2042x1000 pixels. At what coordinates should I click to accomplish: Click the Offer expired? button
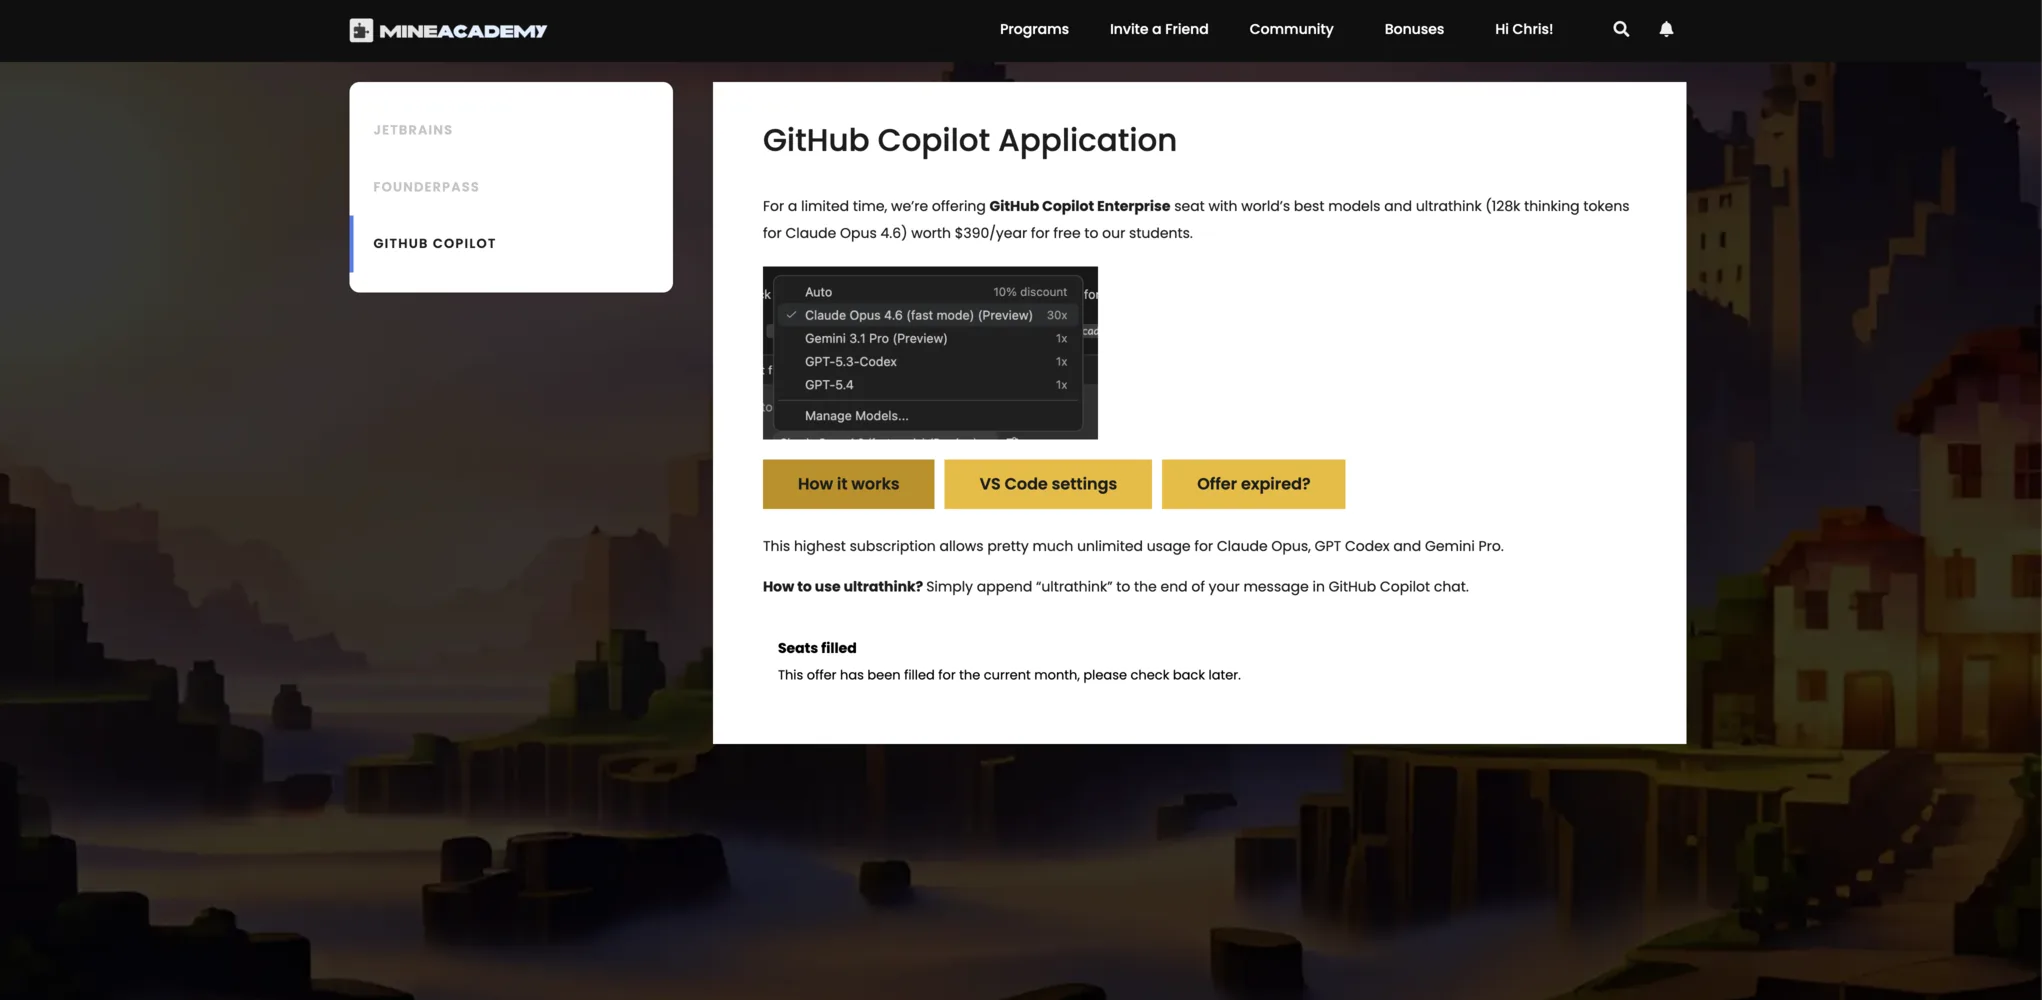(x=1253, y=484)
